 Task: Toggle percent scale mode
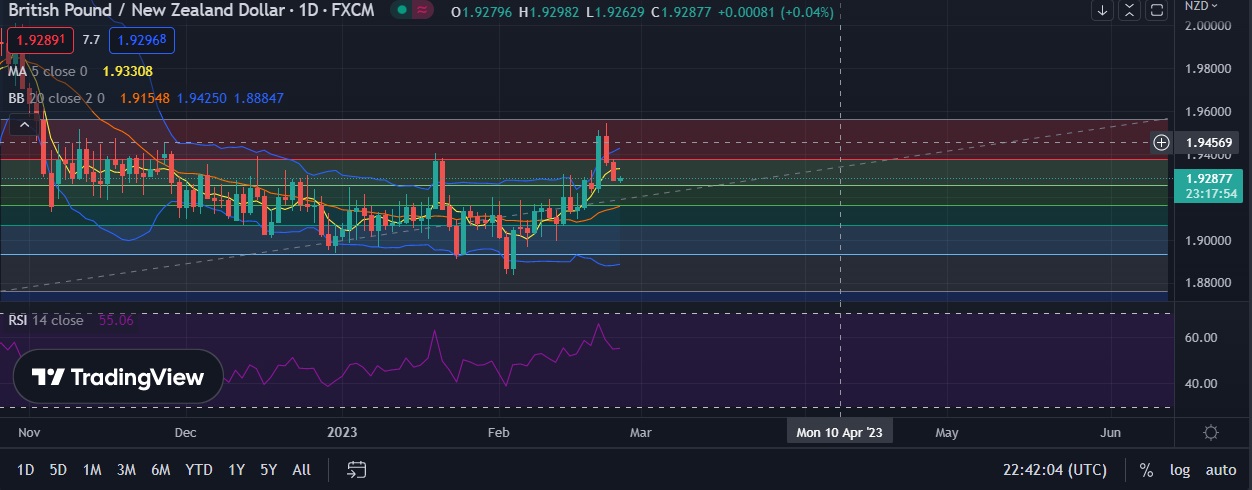[1146, 470]
